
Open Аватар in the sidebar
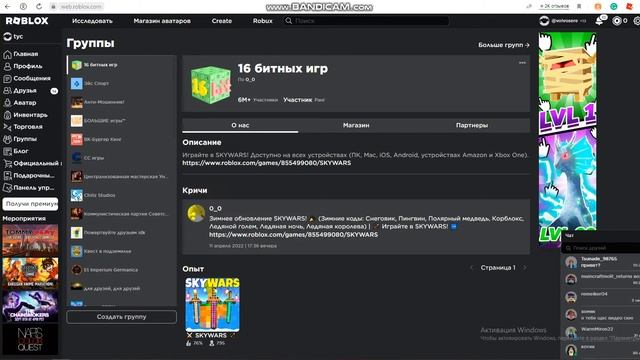[x=20, y=103]
